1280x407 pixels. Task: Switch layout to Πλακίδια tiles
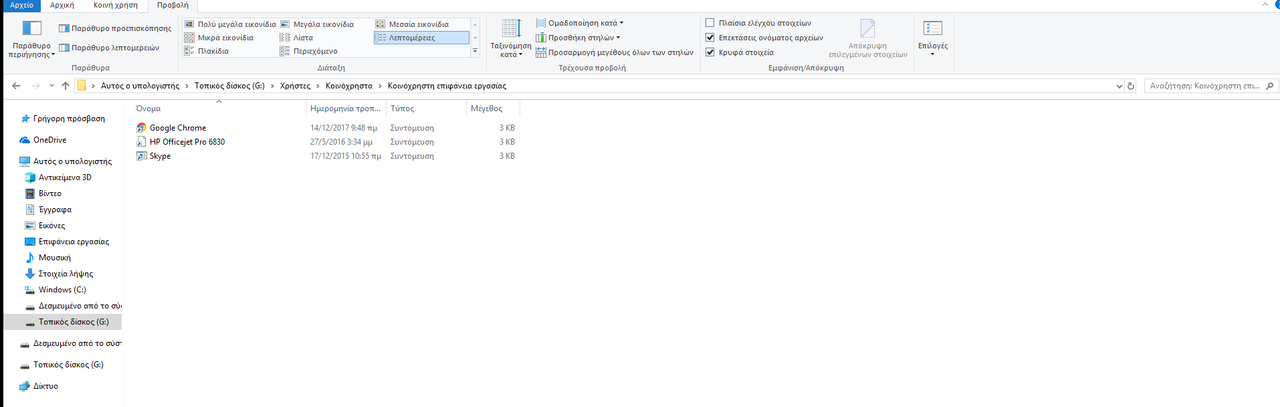[x=207, y=50]
